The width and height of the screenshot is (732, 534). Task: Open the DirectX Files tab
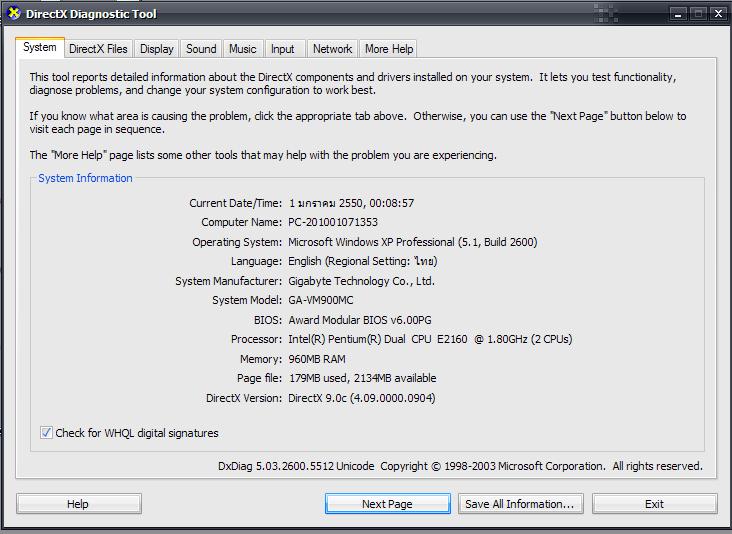click(x=98, y=49)
